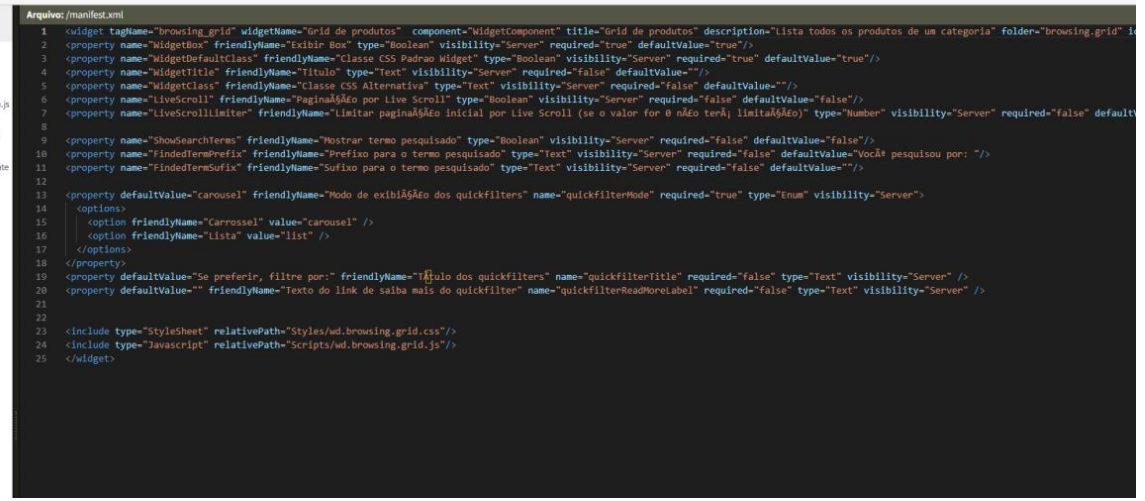Click name value "quickfilterReadMoreLabel"
The image size is (1145, 501).
[x=625, y=291]
